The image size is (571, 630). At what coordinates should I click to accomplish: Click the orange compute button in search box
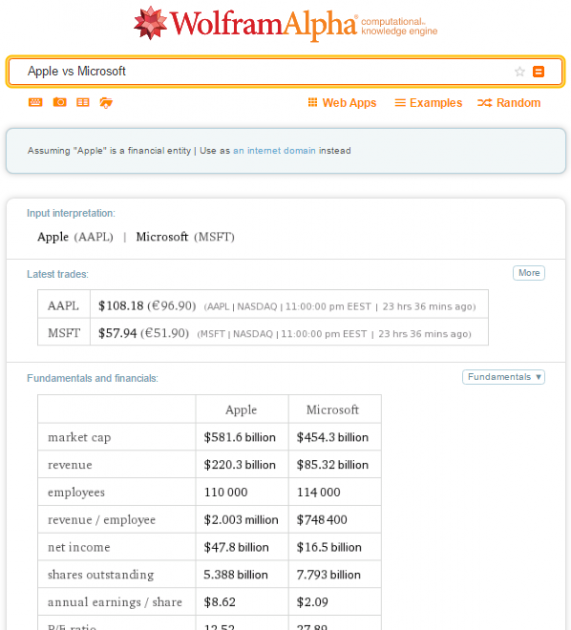click(538, 72)
